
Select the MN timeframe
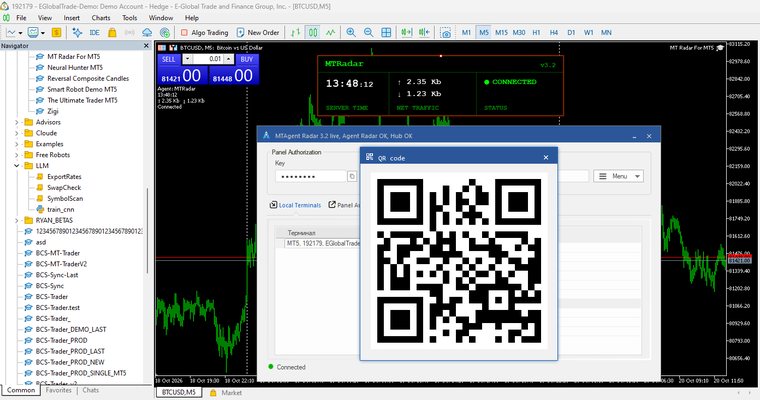tap(606, 32)
